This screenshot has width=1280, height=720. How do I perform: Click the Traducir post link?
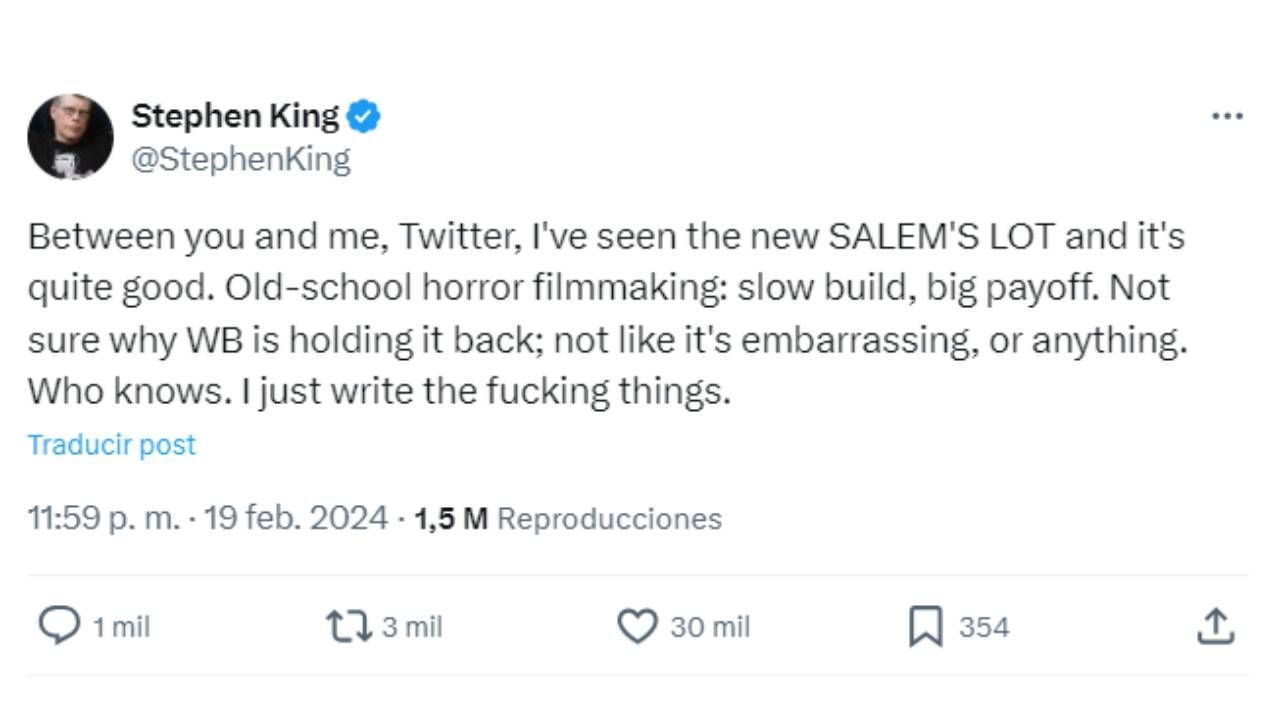click(111, 445)
